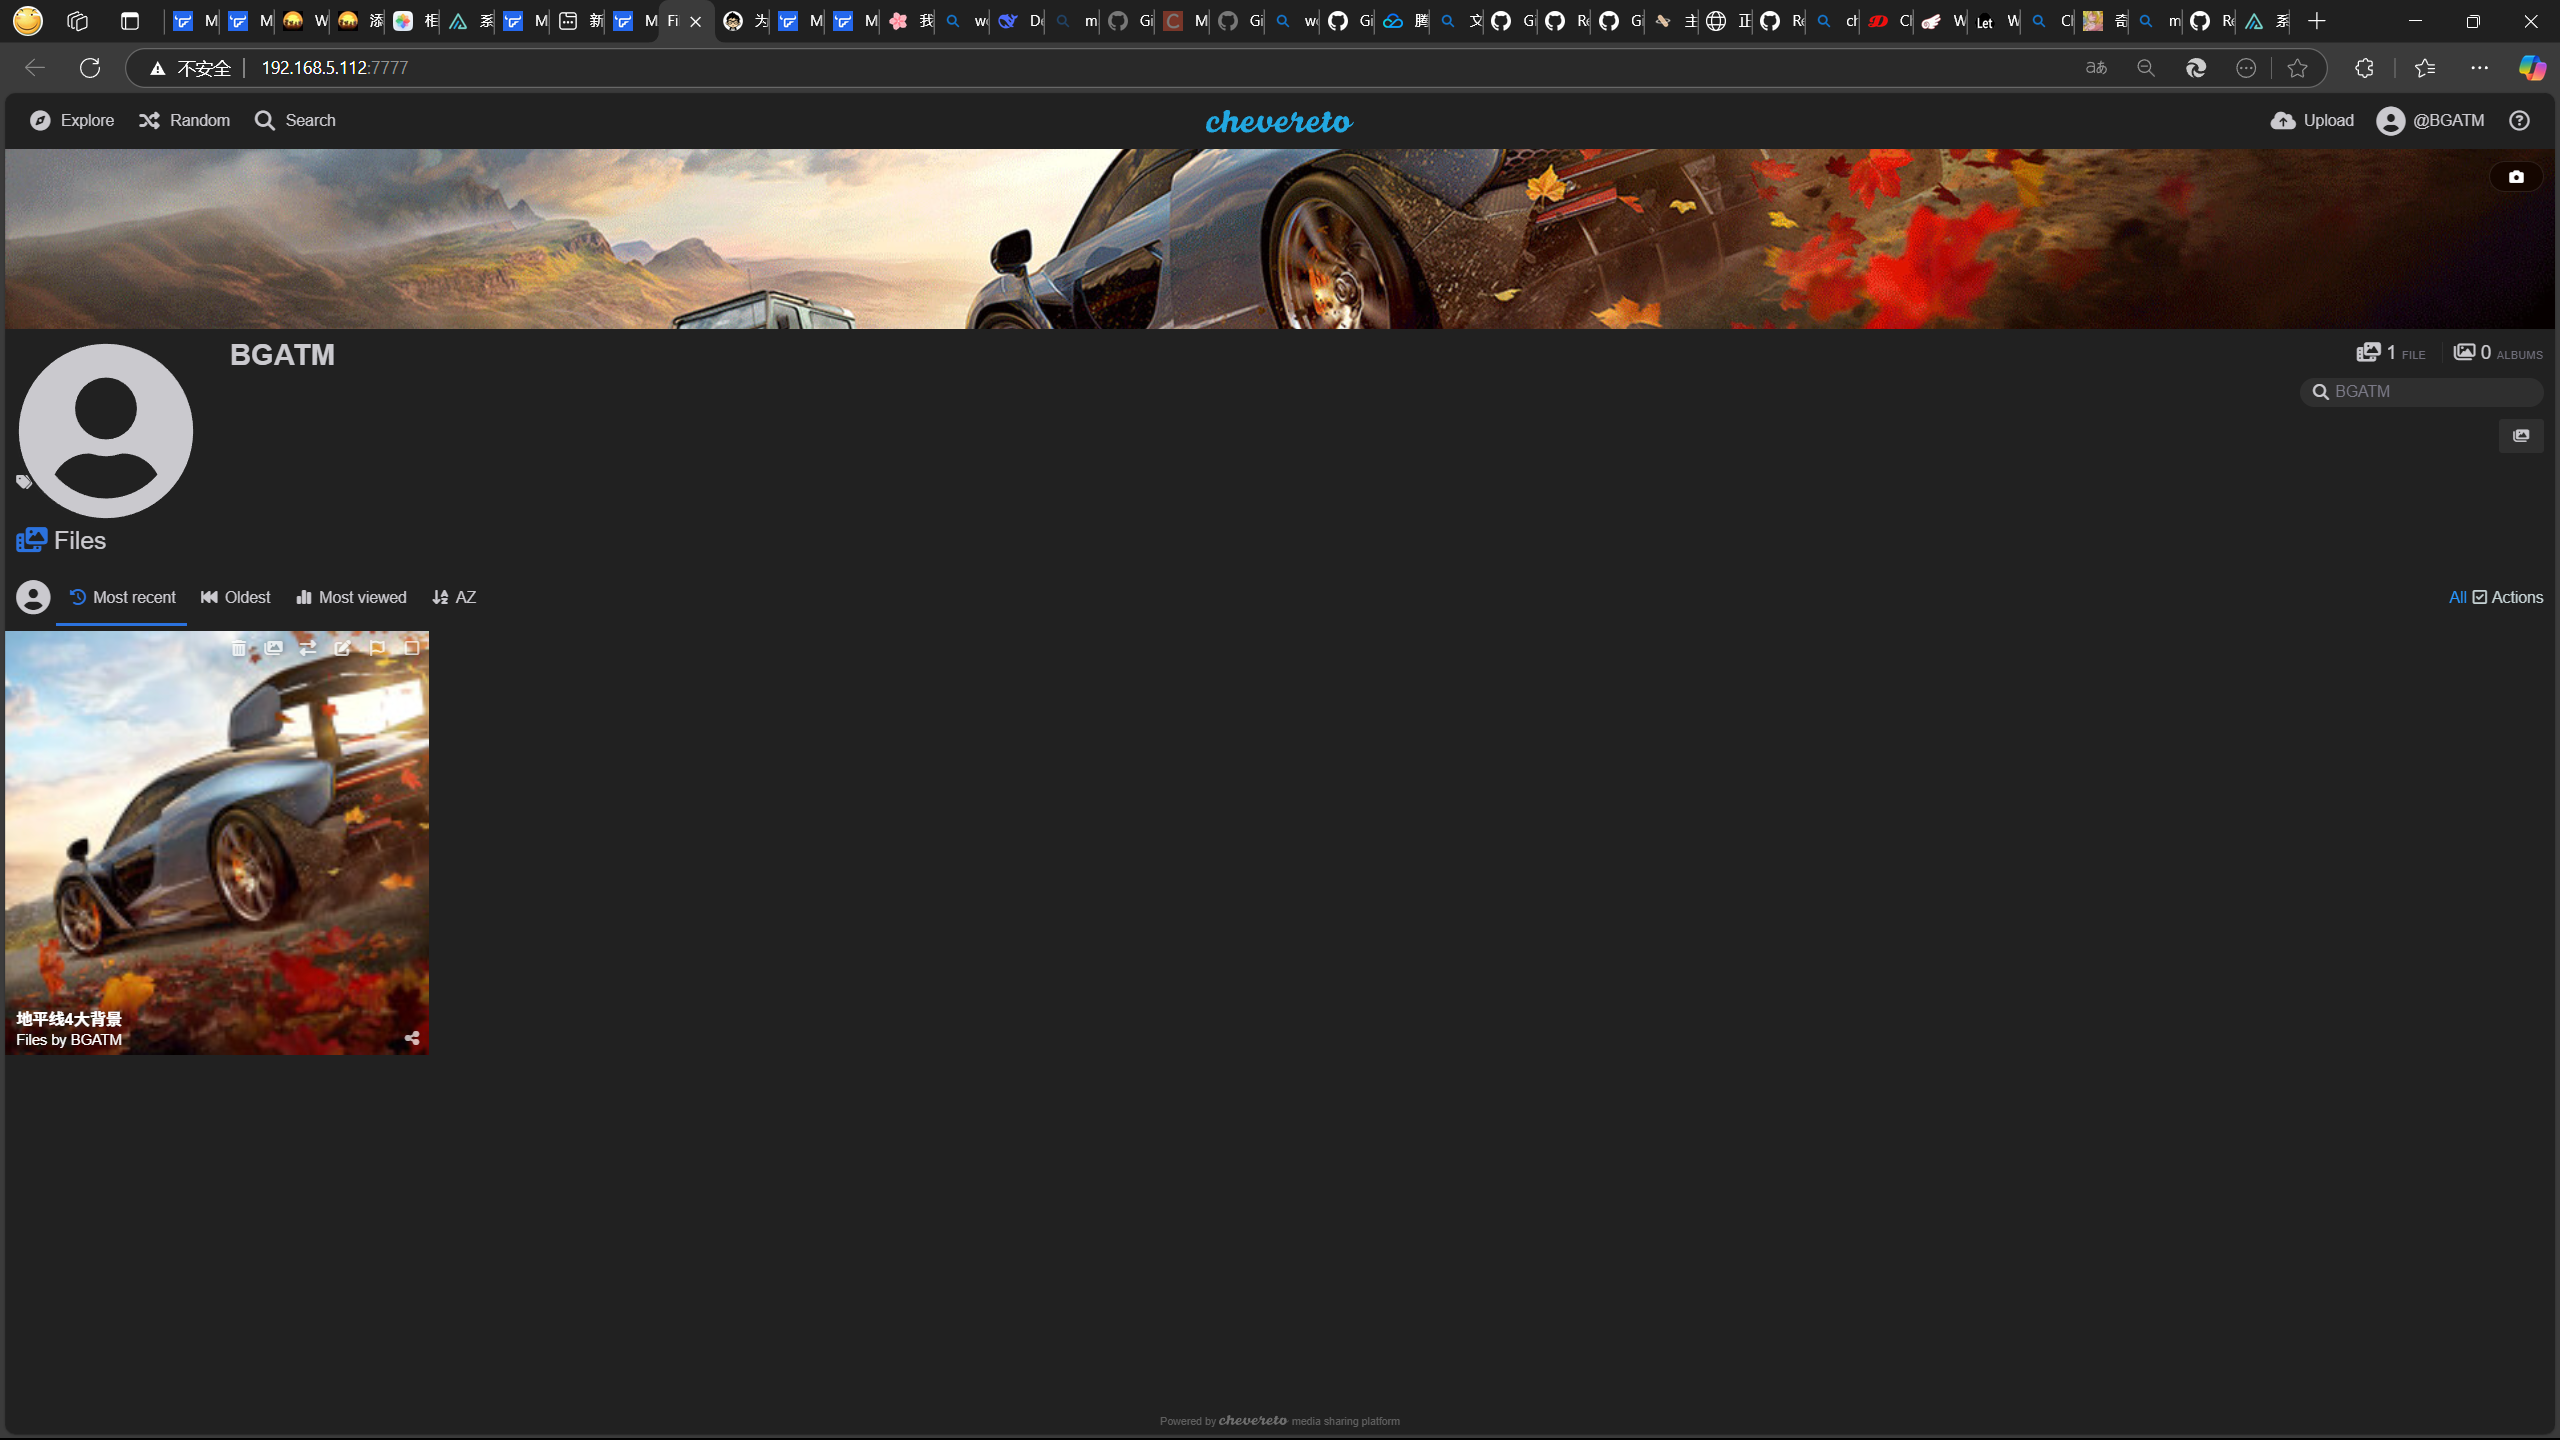Click the transfer-owner arrows icon on the thumbnail

tap(308, 648)
